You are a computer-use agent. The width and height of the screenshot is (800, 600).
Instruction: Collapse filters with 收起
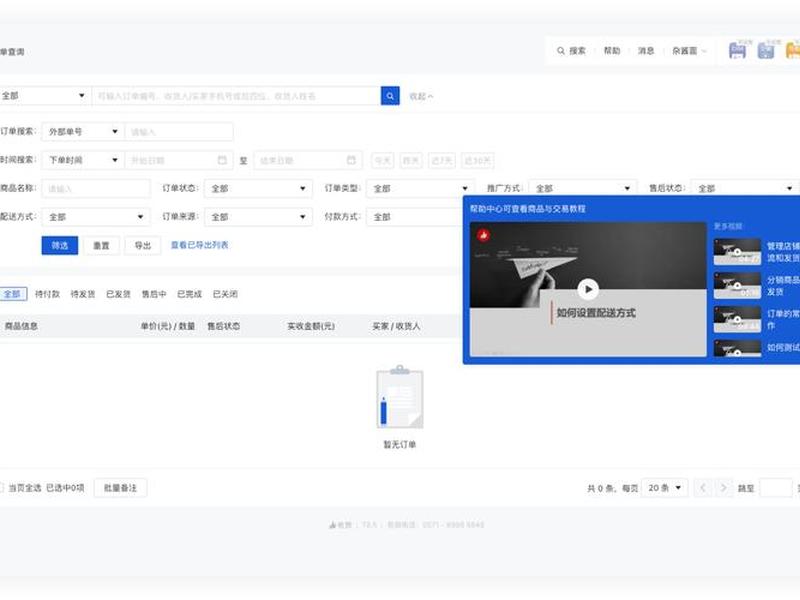point(421,96)
